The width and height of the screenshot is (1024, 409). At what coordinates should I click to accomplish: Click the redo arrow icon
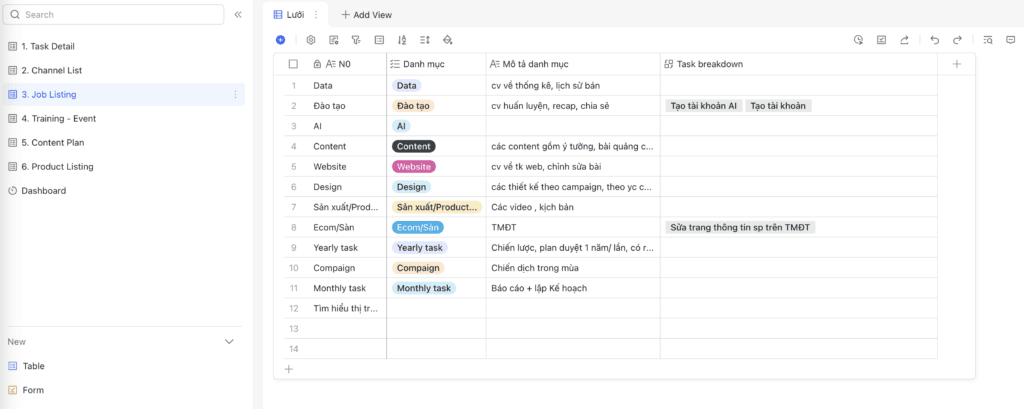[957, 40]
